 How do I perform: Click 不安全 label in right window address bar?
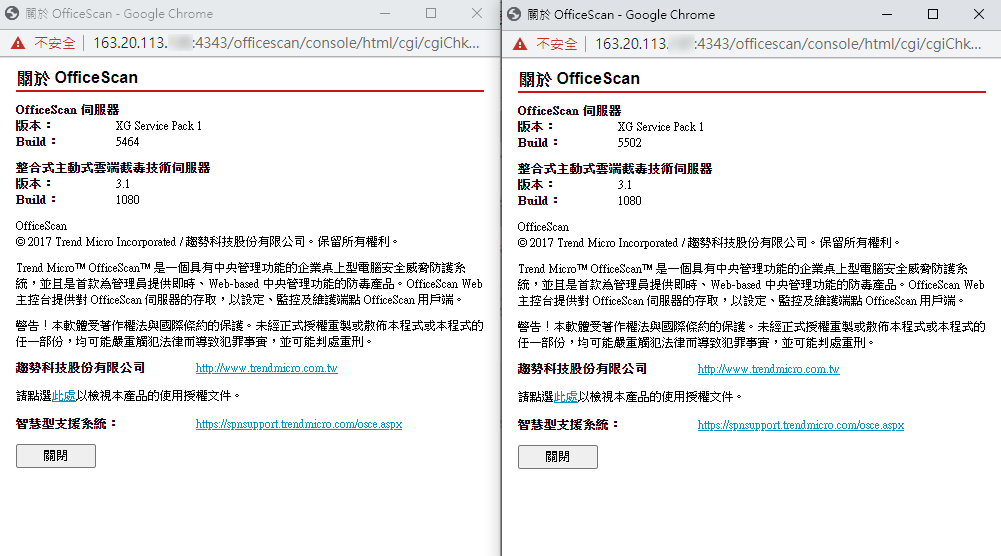point(557,44)
